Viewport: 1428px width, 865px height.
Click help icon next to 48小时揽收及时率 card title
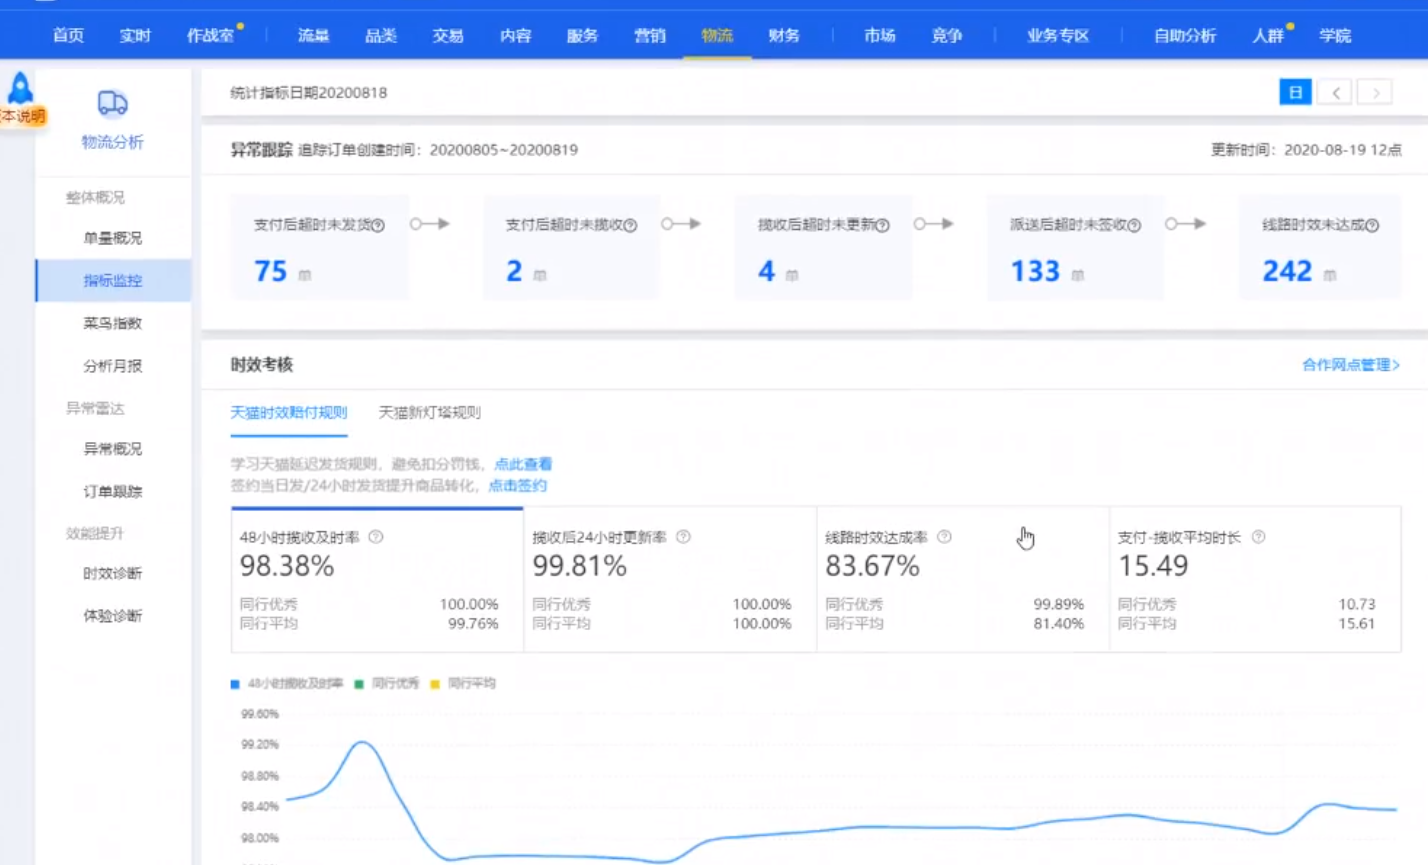click(376, 537)
